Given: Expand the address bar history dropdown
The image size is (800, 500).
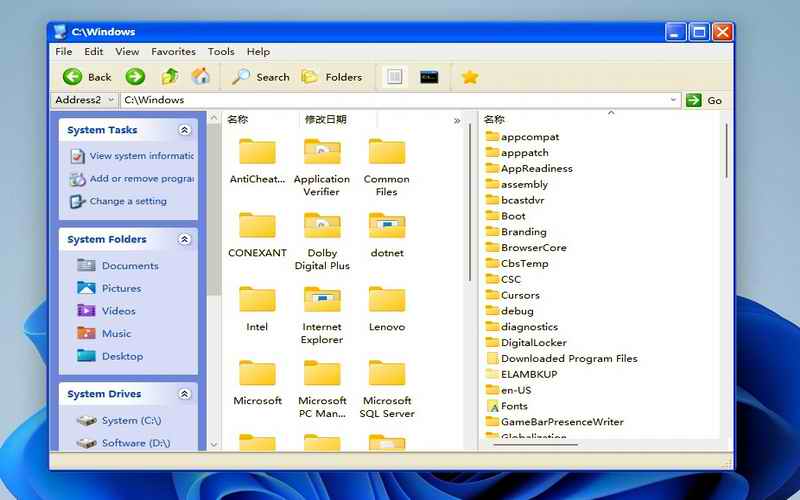Looking at the screenshot, I should [673, 100].
